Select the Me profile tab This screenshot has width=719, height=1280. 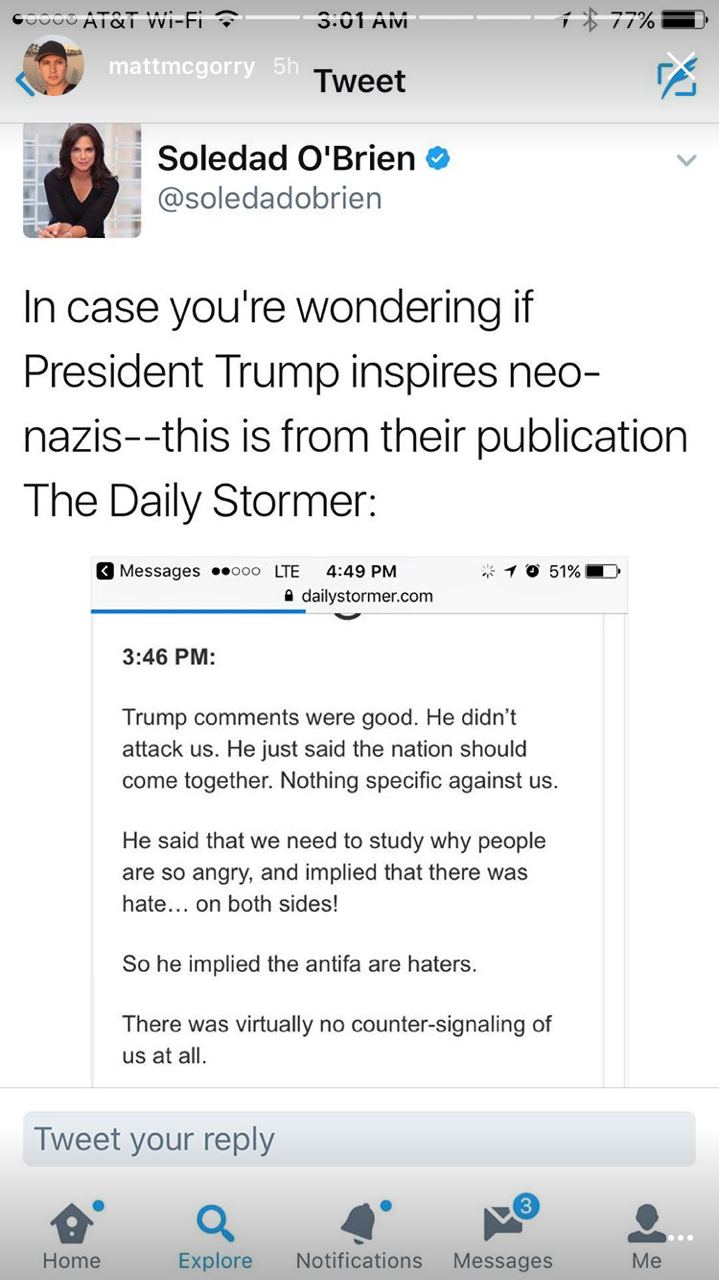tap(646, 1234)
